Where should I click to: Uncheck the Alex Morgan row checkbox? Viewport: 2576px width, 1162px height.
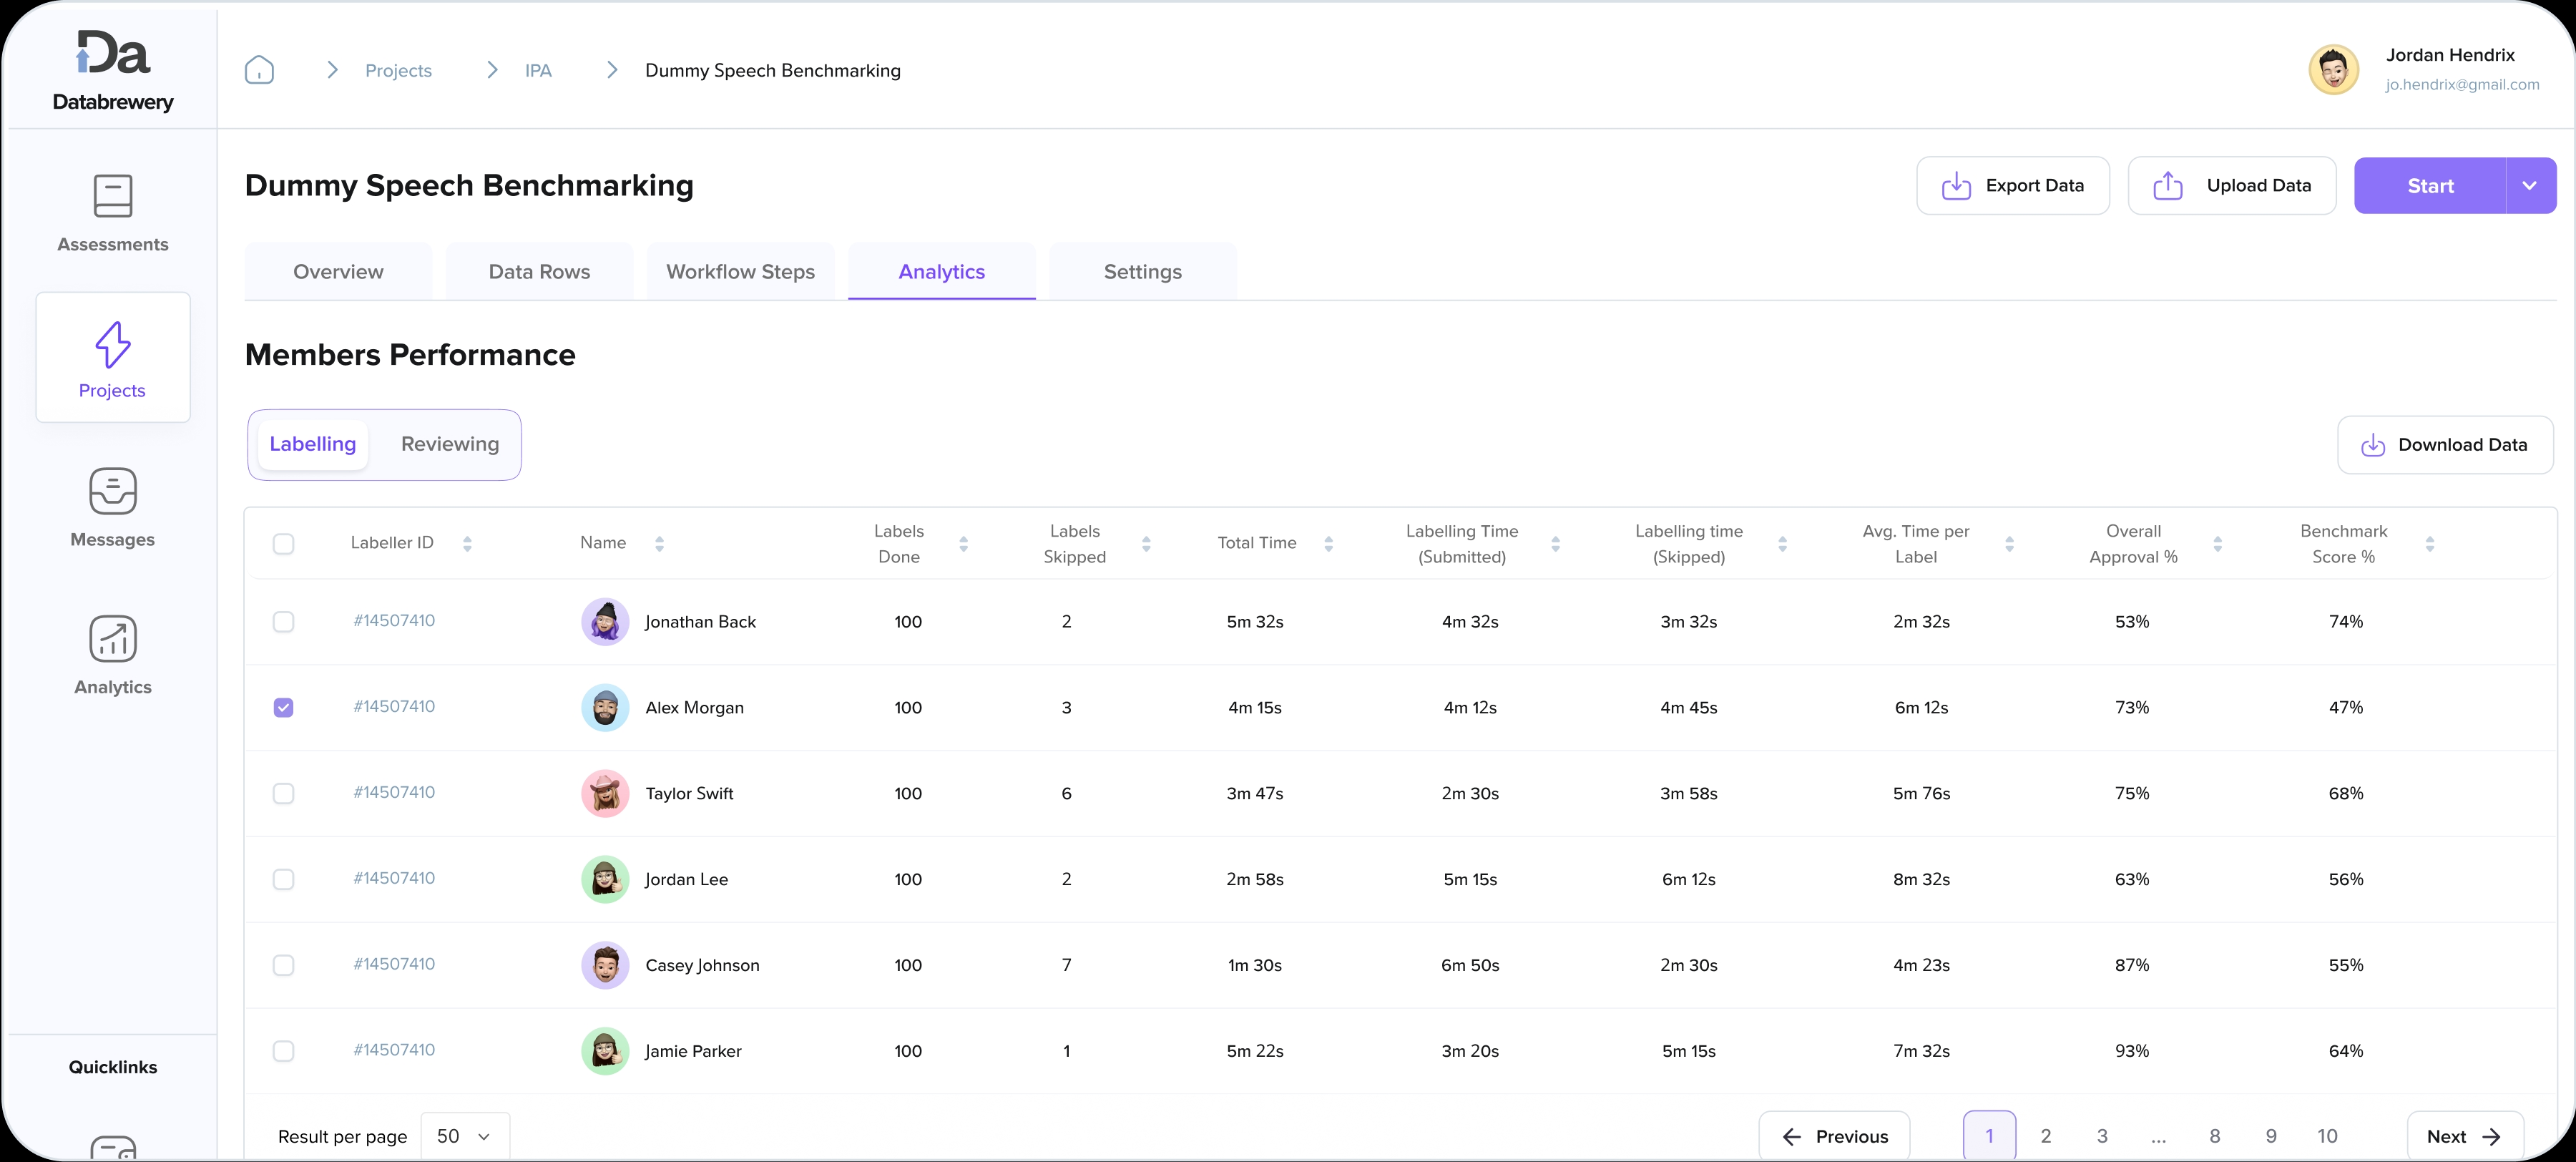[284, 708]
